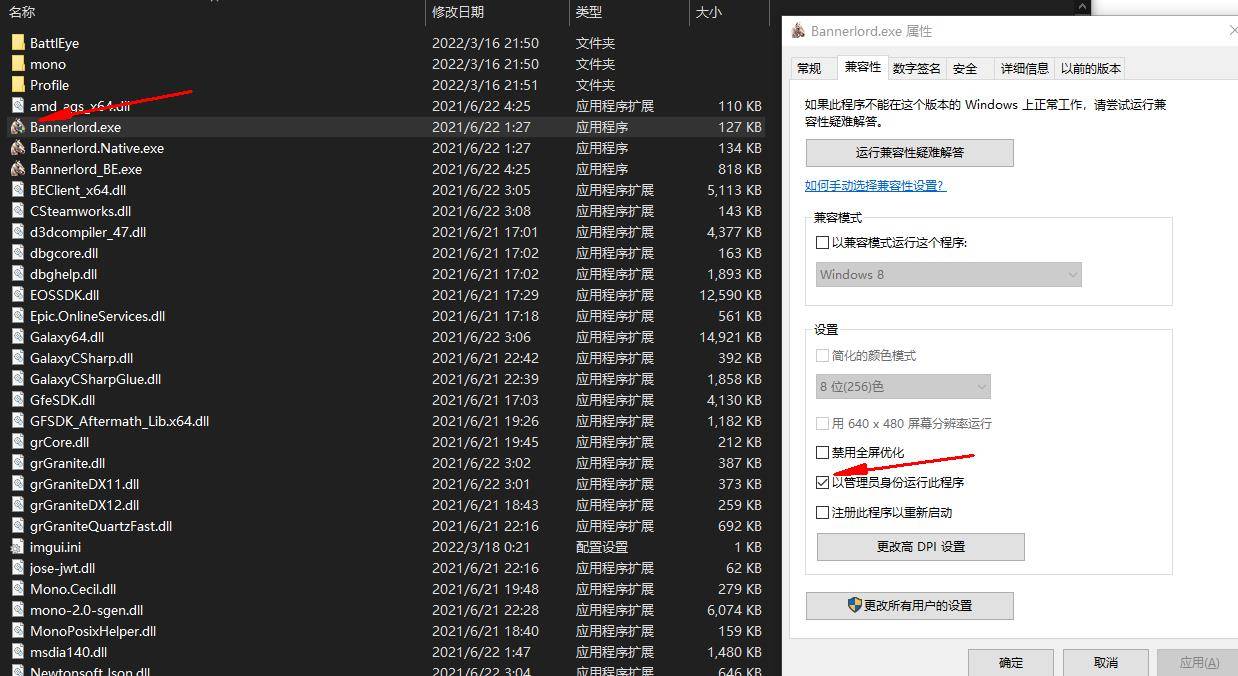Select the MonoPosixHelper.dll file icon
Image resolution: width=1238 pixels, height=676 pixels.
pyautogui.click(x=18, y=631)
